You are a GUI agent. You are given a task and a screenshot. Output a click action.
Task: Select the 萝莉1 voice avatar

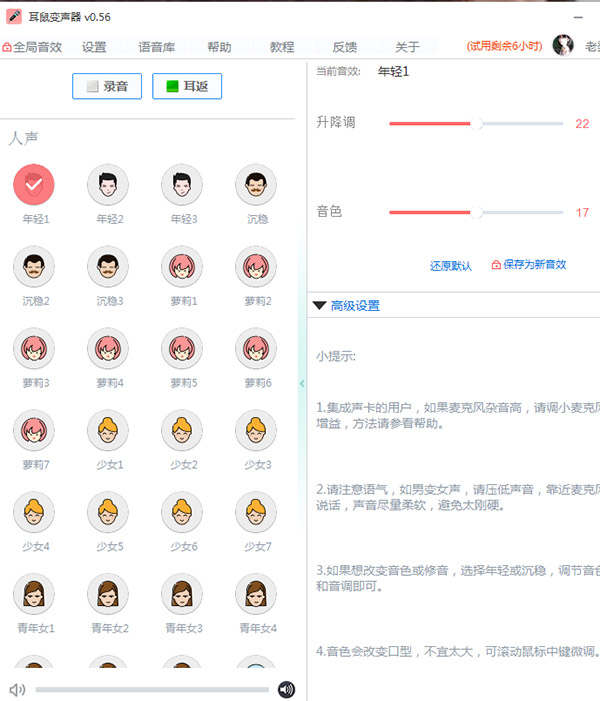(x=182, y=266)
